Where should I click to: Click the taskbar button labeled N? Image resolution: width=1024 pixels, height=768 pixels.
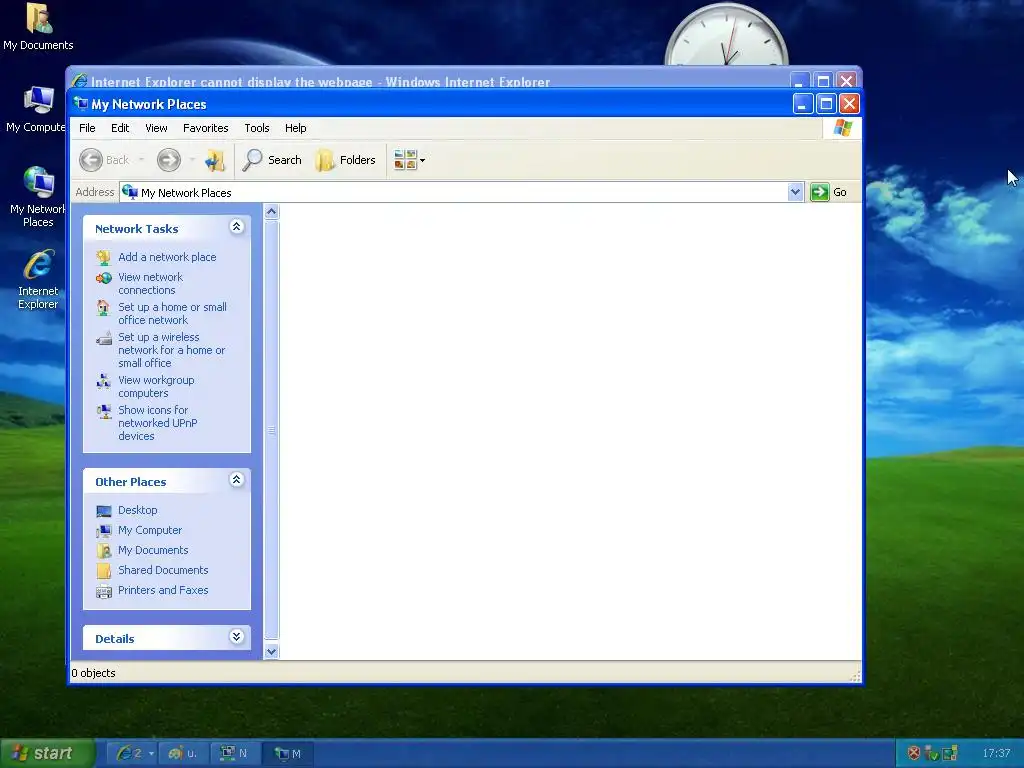click(234, 753)
